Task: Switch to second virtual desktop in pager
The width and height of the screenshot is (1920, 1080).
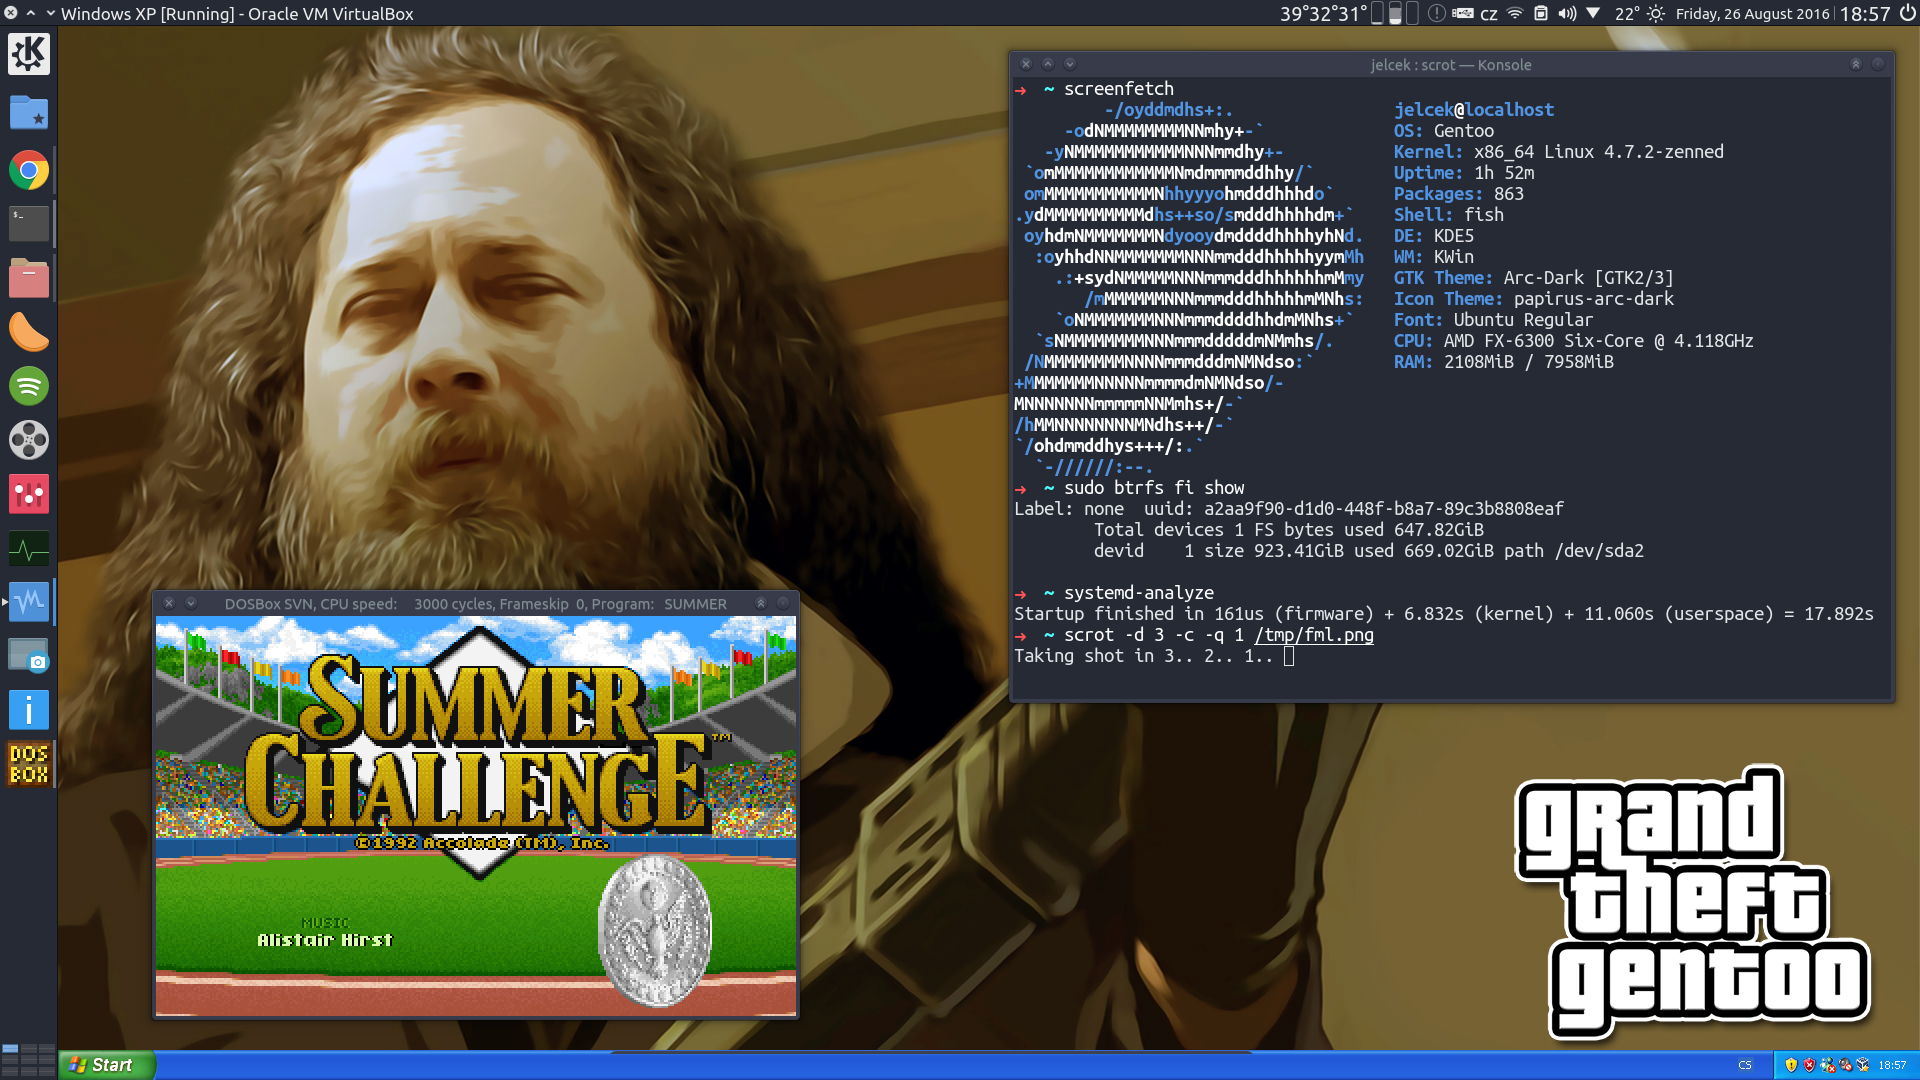Action: [x=28, y=1050]
